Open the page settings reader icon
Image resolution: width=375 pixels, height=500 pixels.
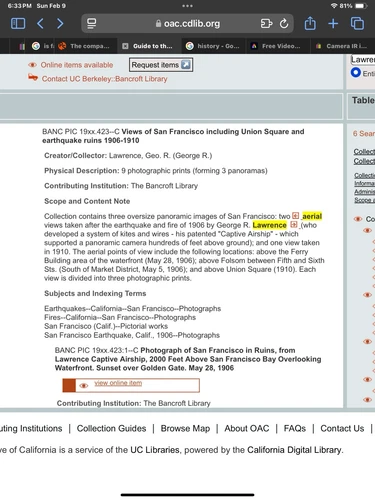[91, 24]
